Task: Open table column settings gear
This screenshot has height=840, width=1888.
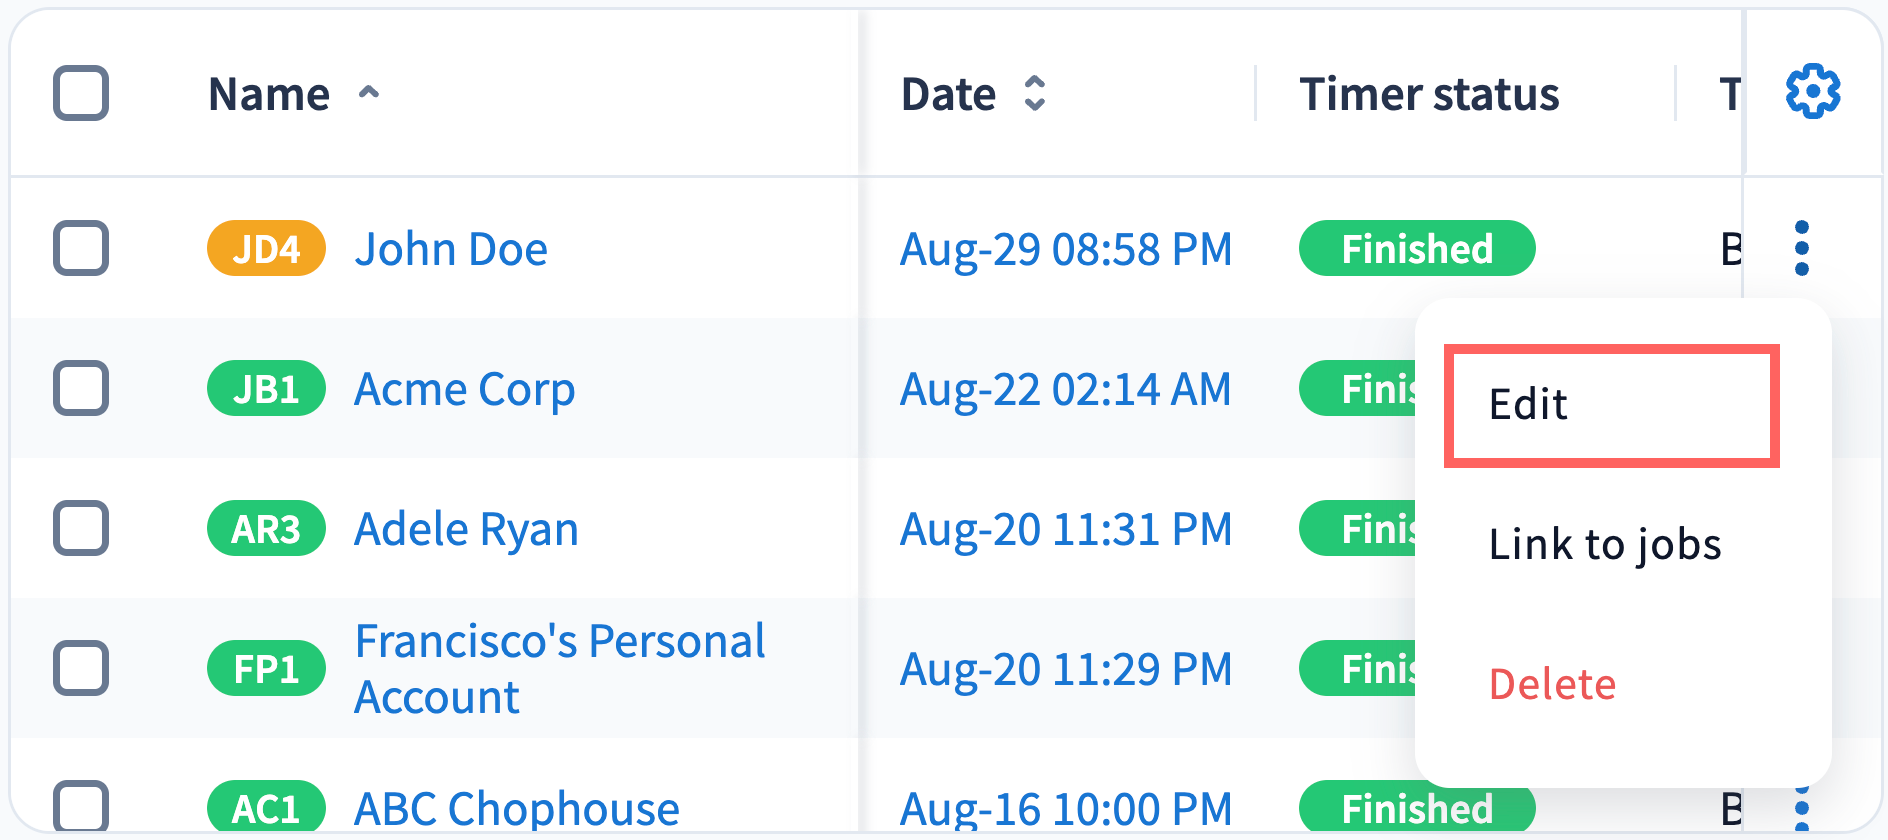Action: point(1812,93)
